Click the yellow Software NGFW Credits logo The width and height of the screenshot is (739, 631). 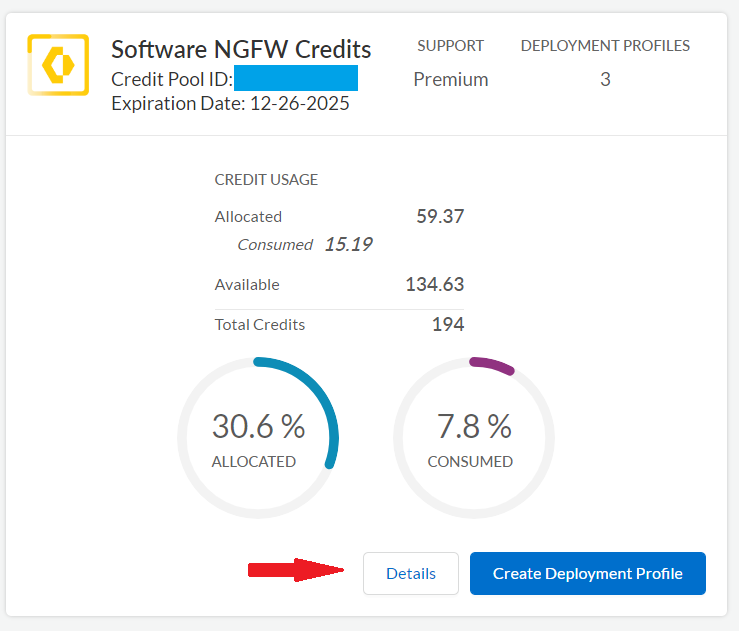pyautogui.click(x=58, y=64)
